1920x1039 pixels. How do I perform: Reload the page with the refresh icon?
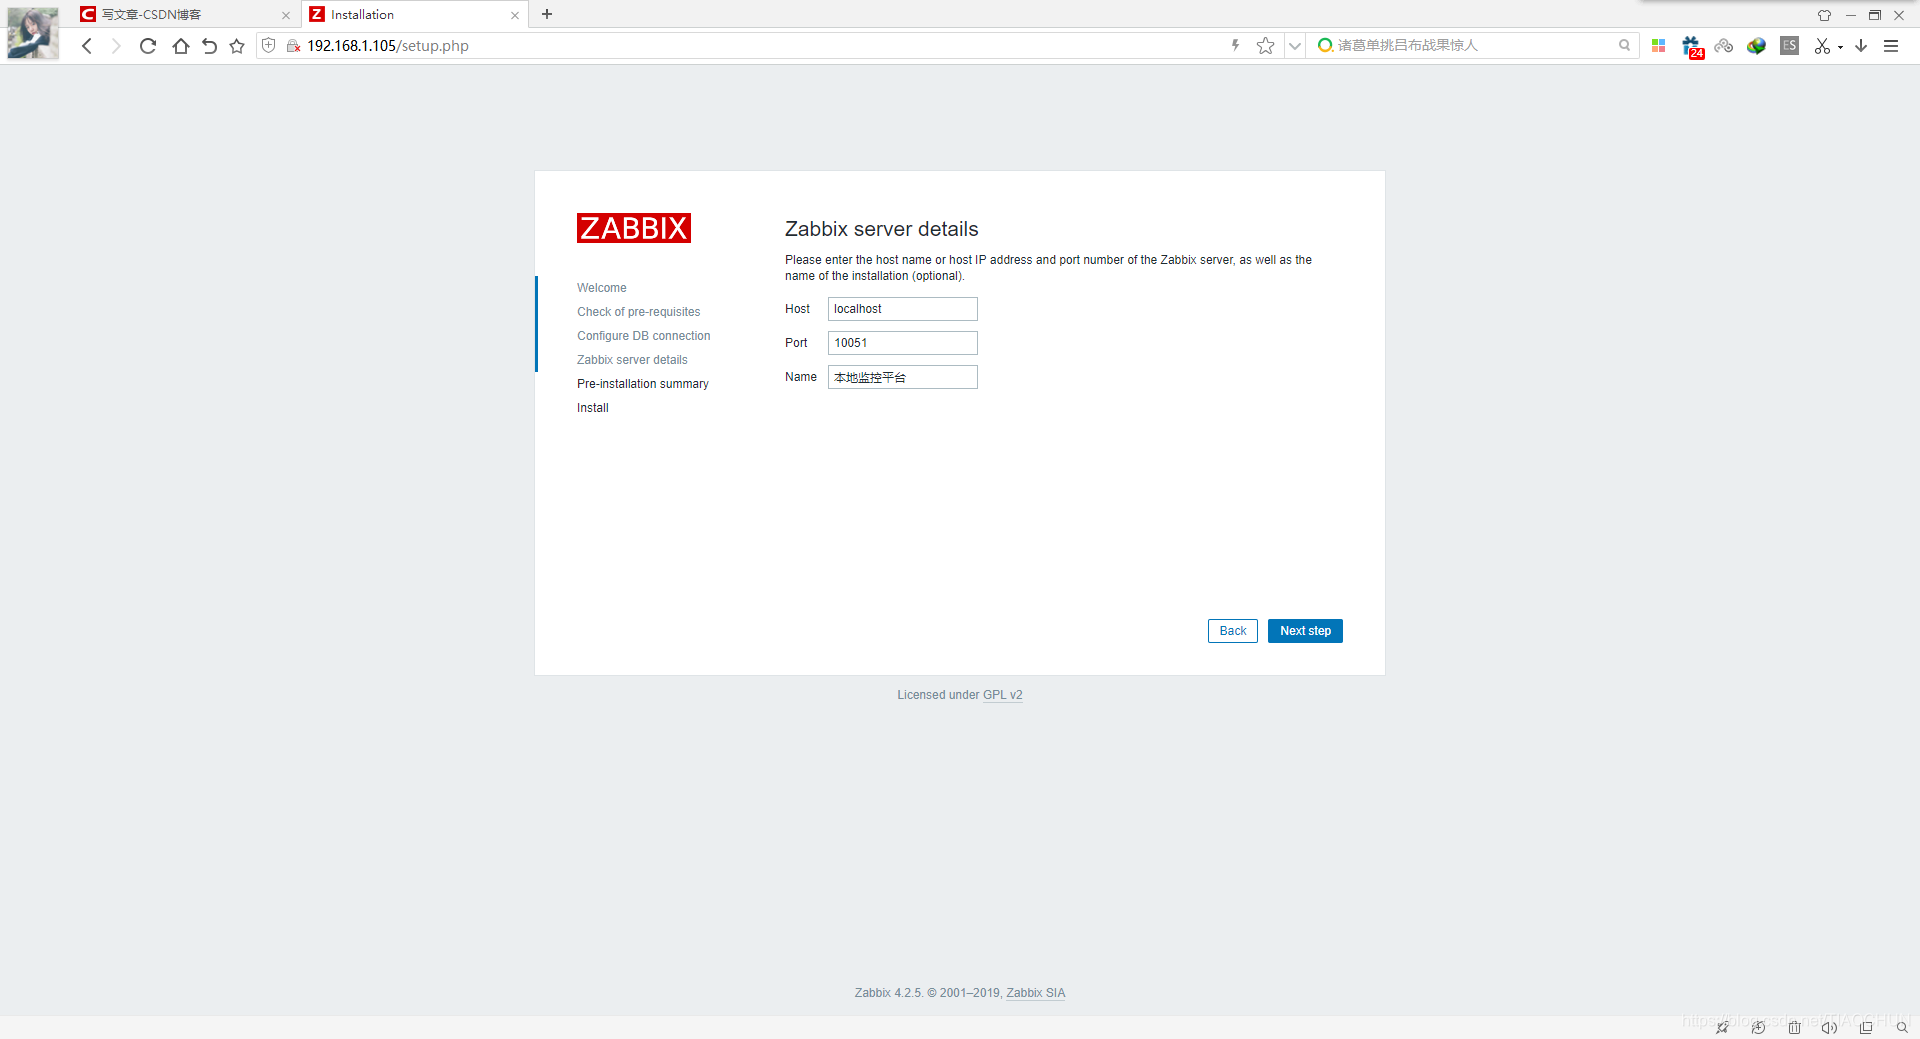point(148,46)
